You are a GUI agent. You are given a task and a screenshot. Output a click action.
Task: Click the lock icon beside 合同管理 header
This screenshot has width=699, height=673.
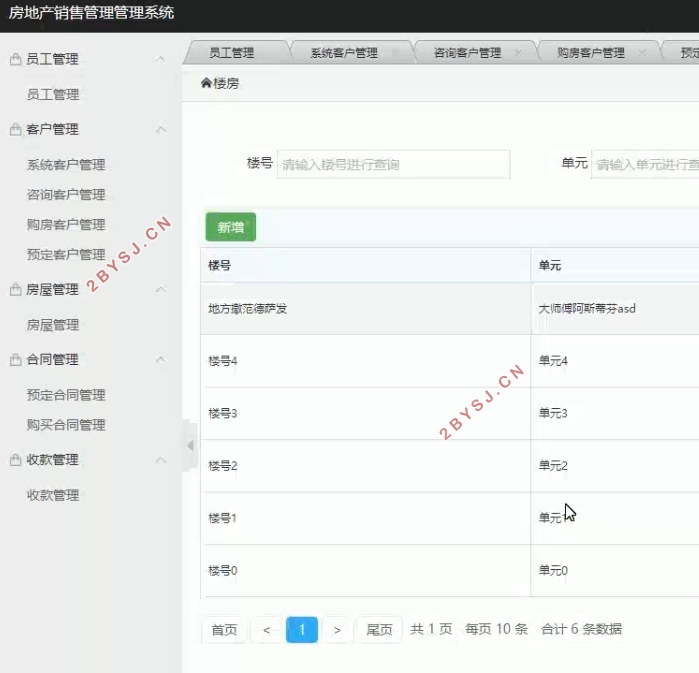point(16,359)
